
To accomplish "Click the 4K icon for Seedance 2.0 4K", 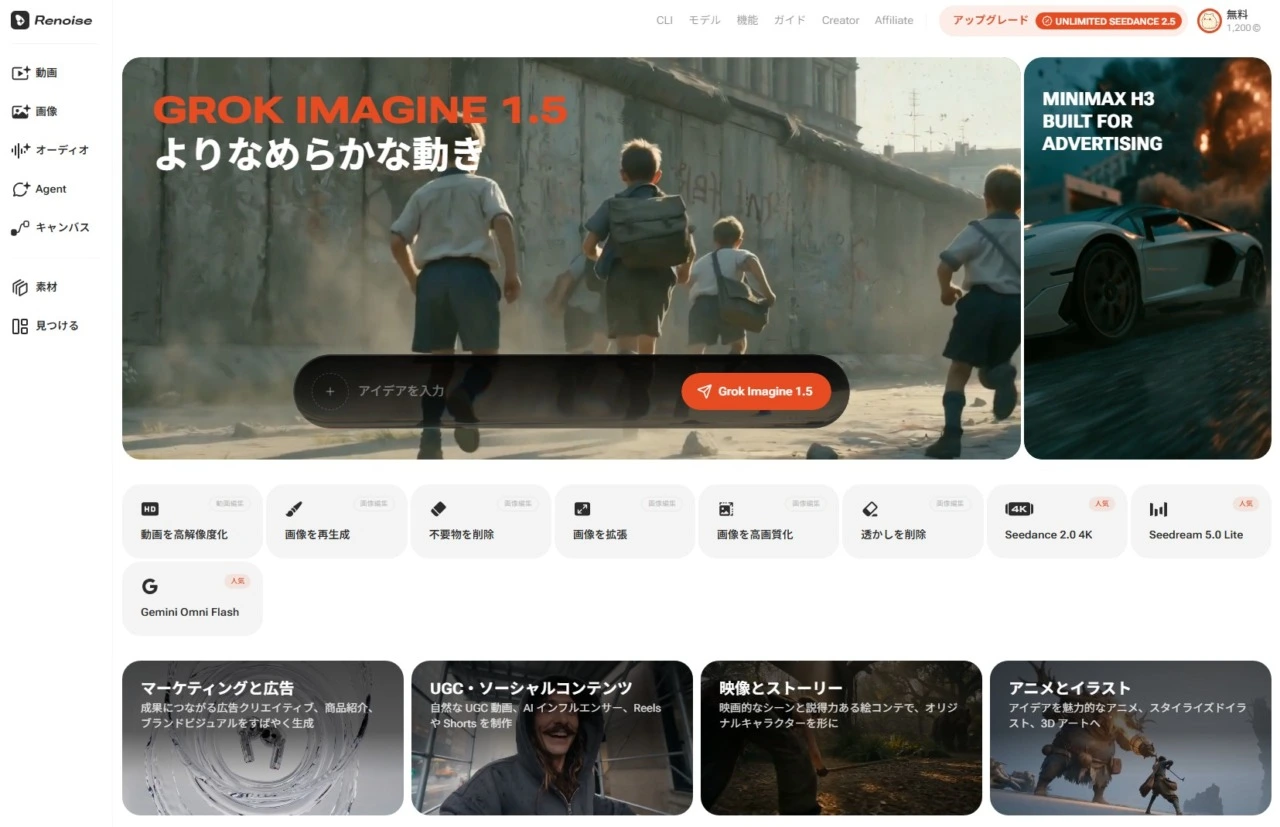I will [x=1019, y=509].
